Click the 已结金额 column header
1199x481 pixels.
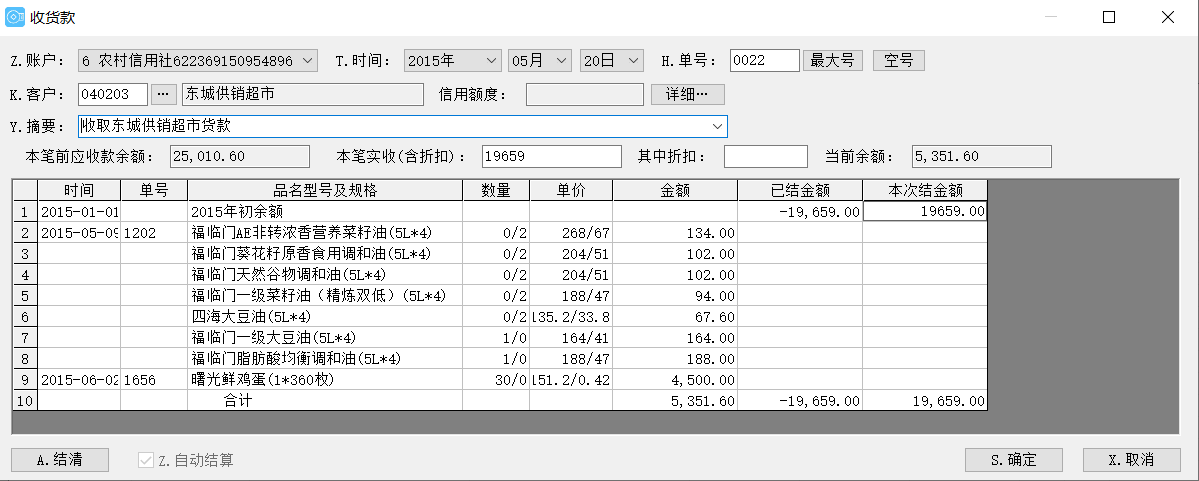[800, 190]
